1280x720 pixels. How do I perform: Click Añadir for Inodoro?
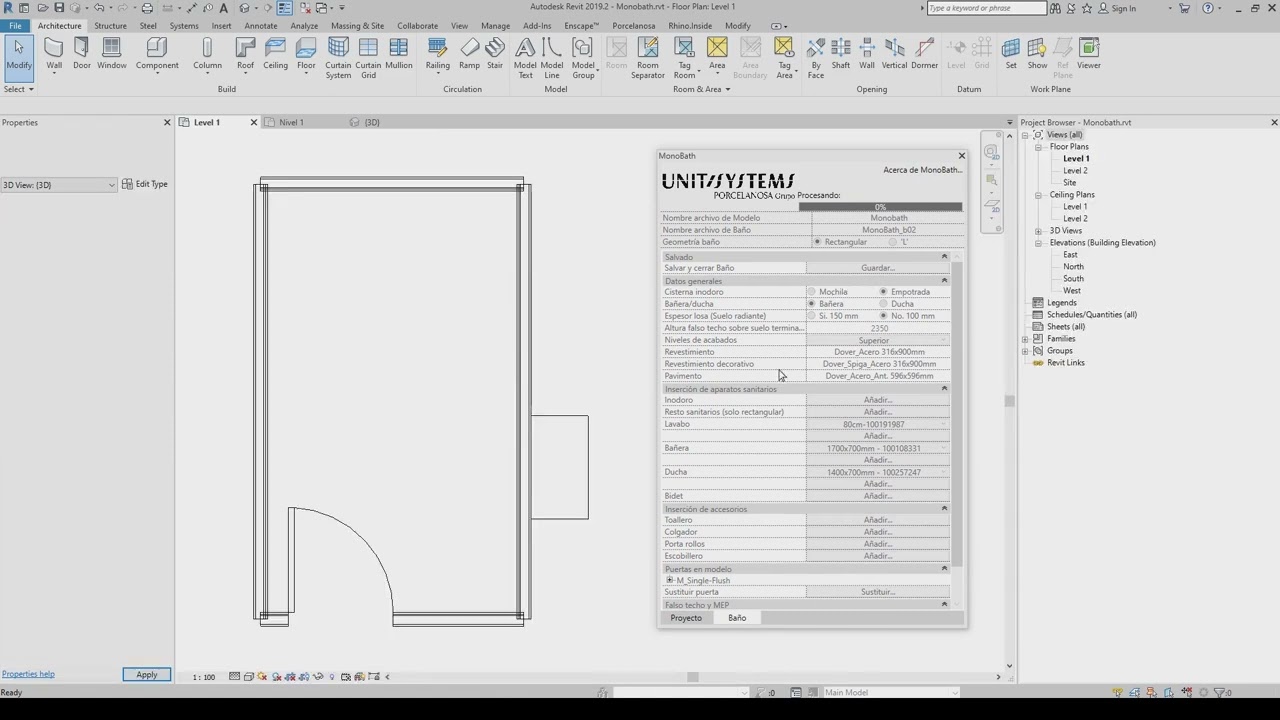878,400
